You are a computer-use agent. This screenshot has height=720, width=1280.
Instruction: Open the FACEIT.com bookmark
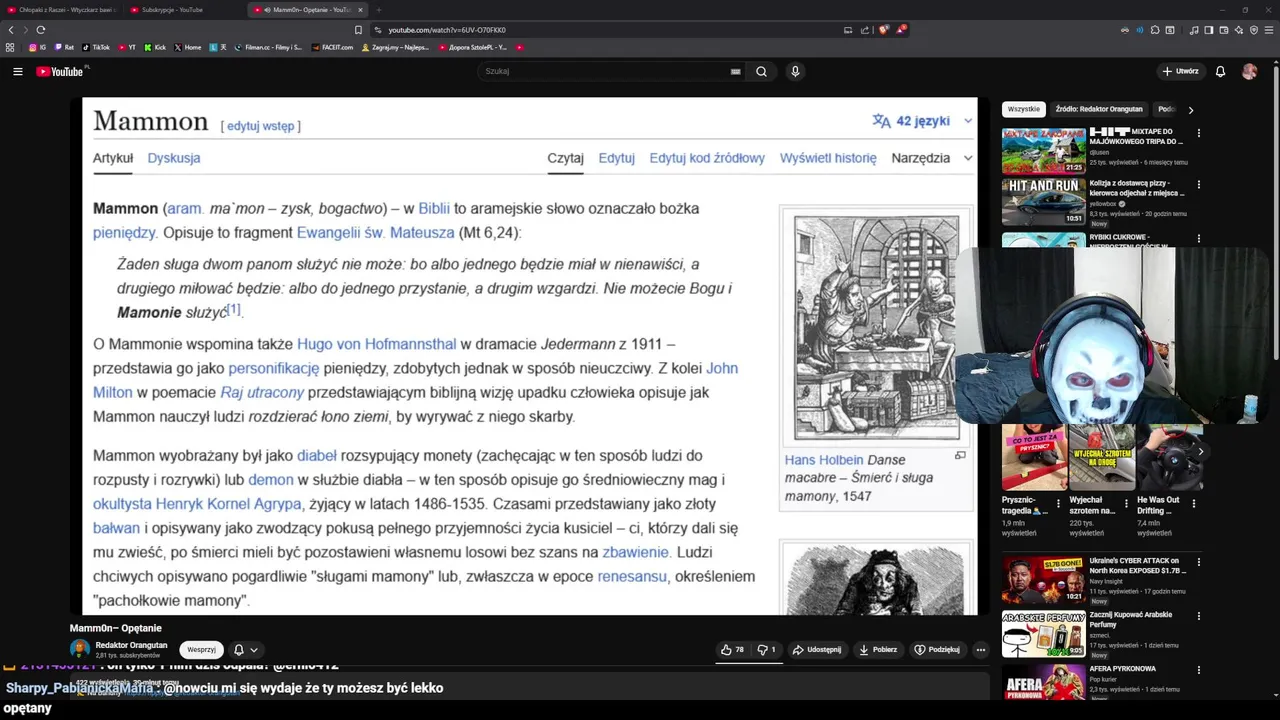(x=332, y=47)
